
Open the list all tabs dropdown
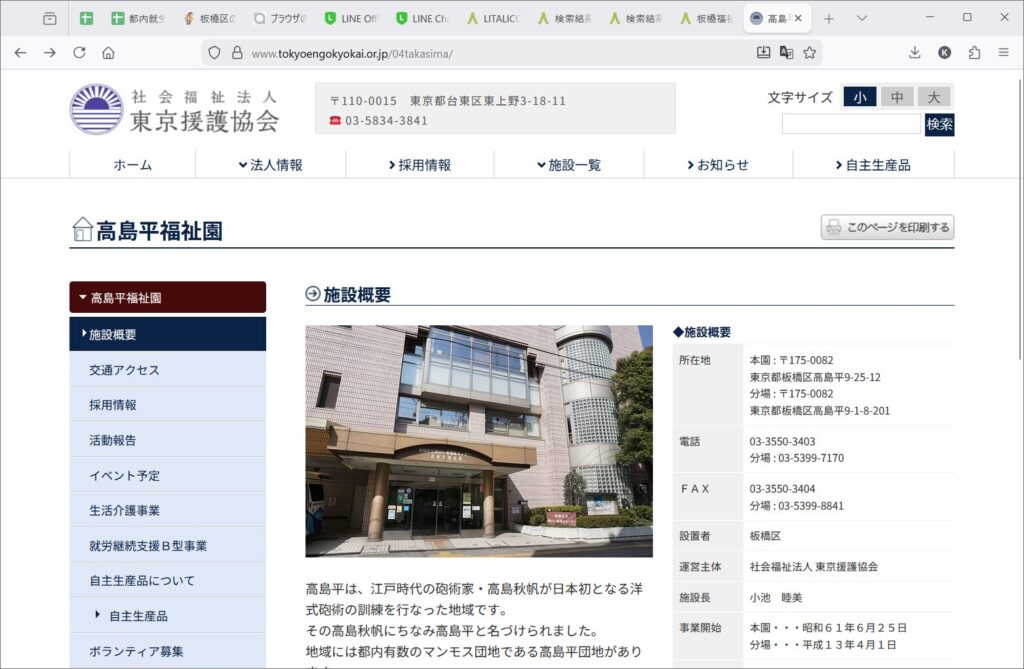pos(862,18)
